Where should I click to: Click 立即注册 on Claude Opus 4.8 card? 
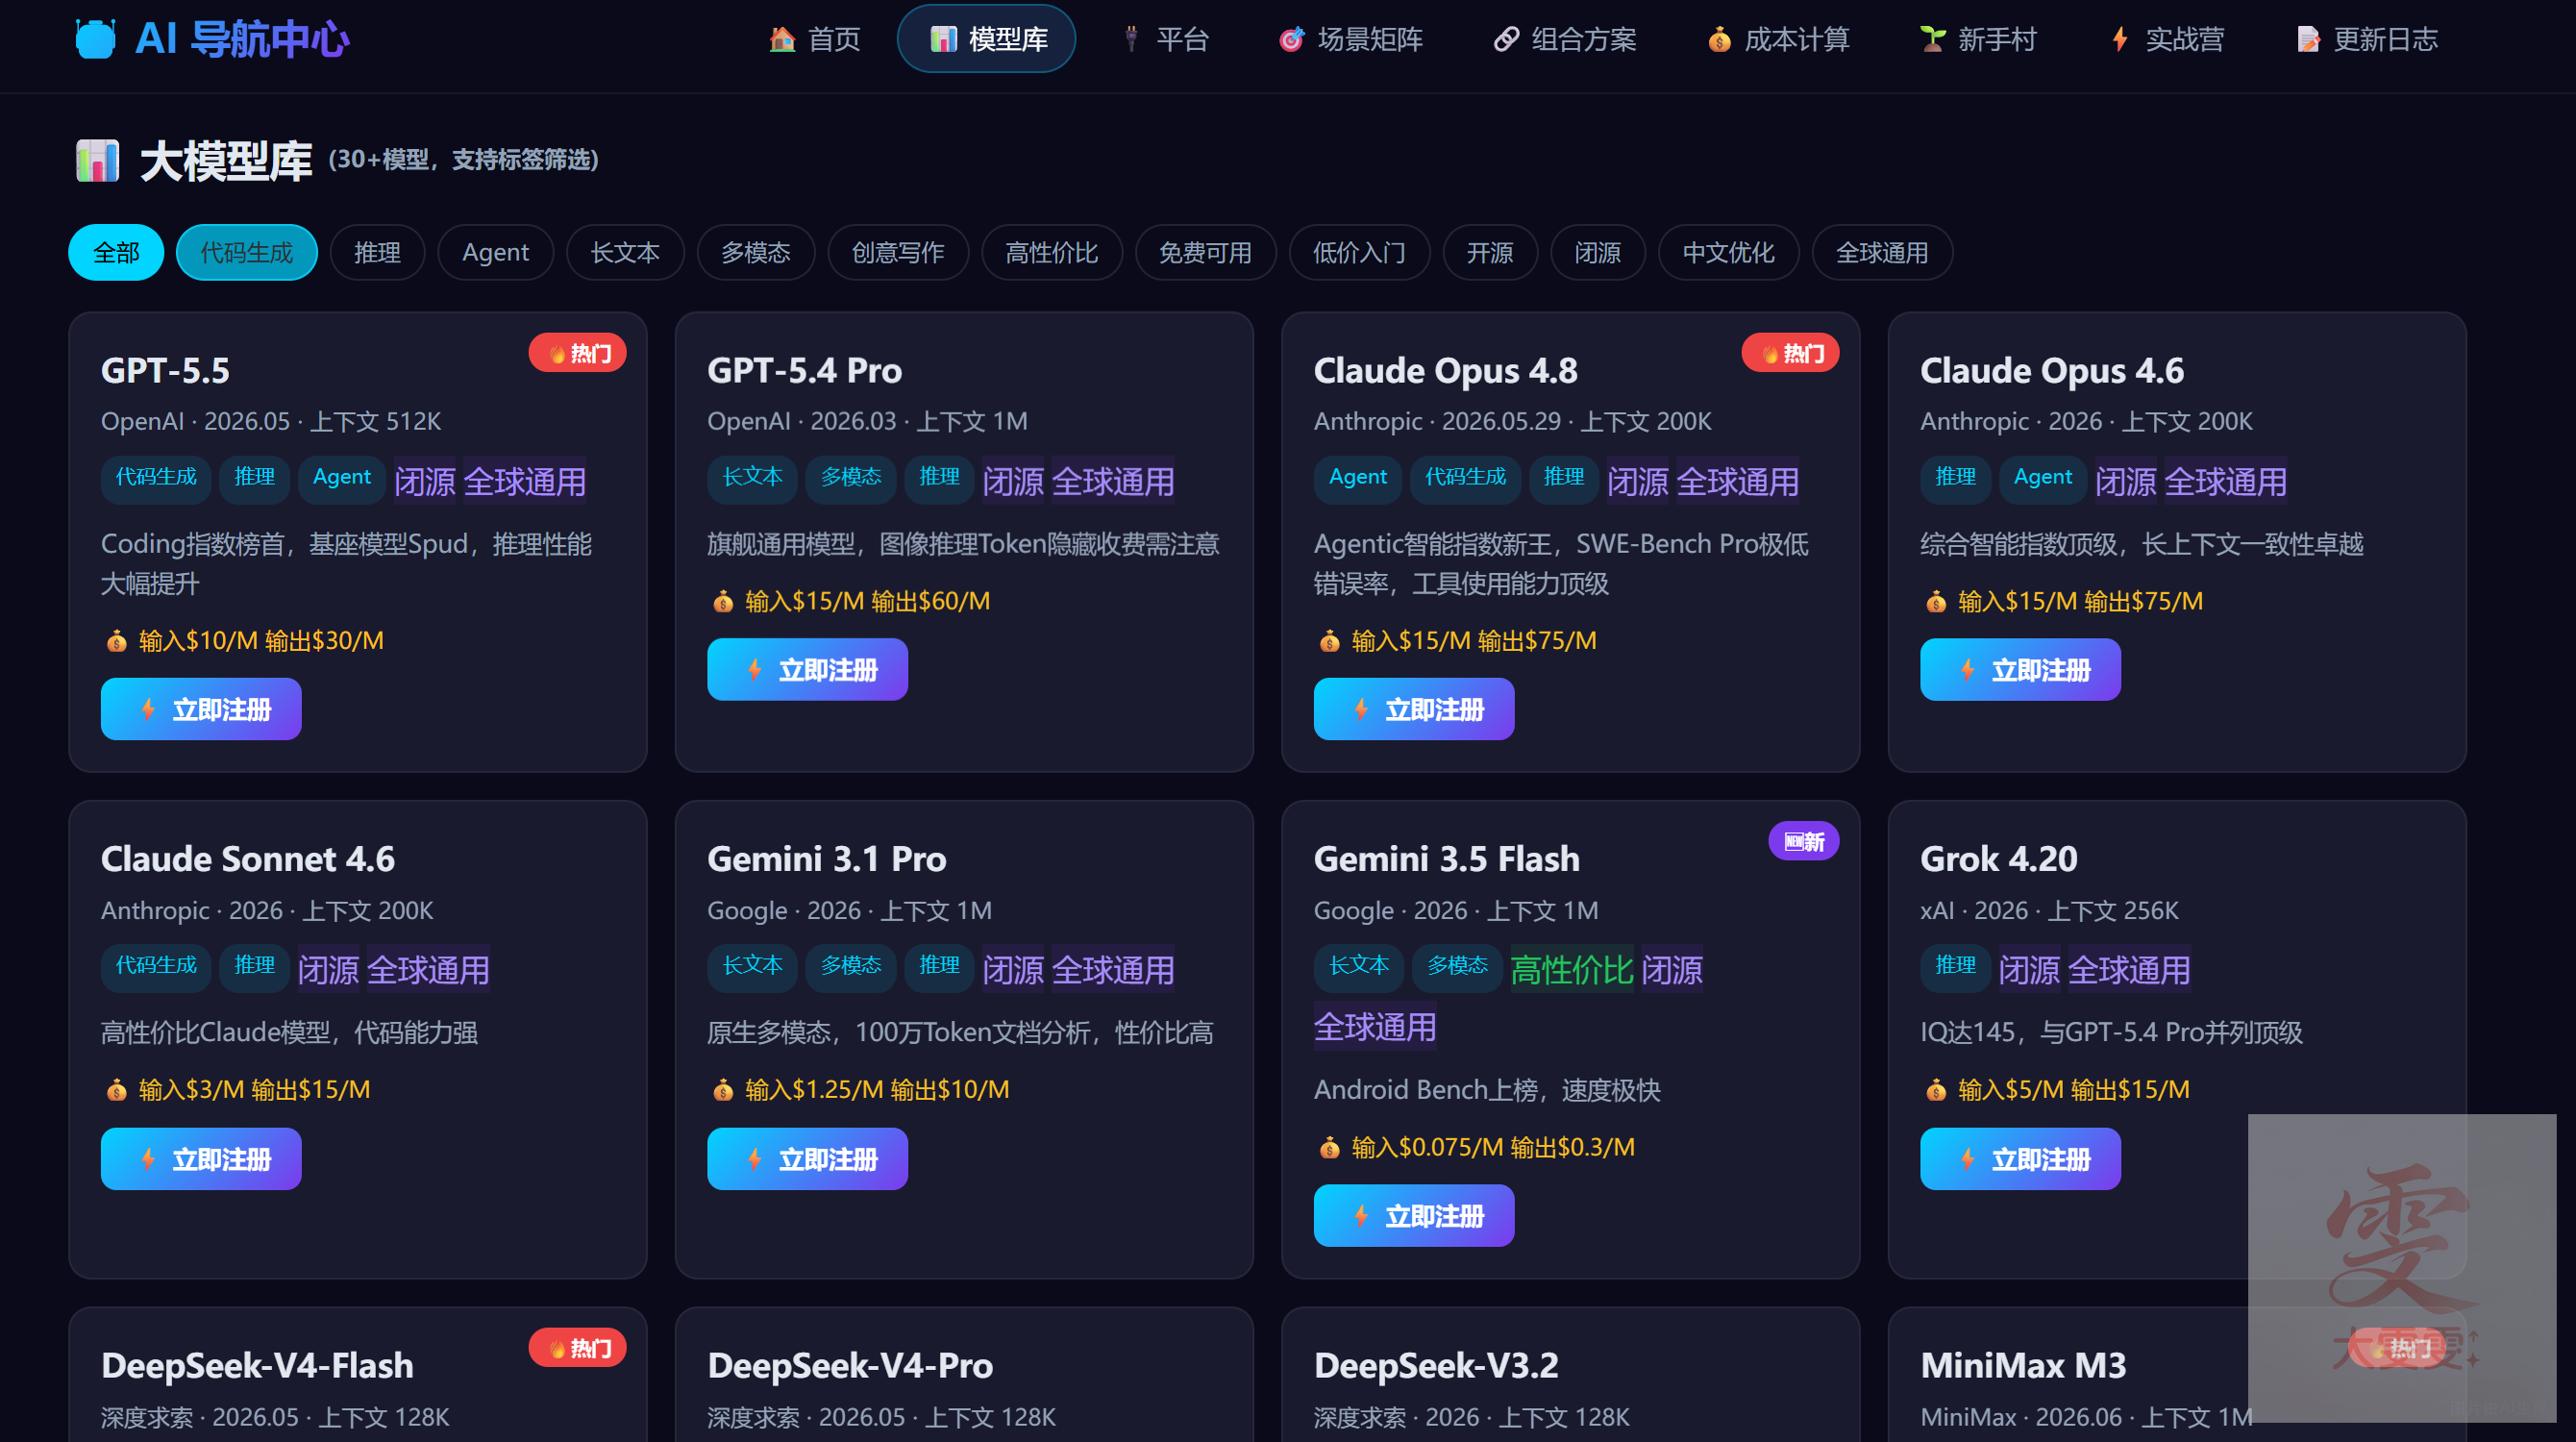tap(1414, 709)
